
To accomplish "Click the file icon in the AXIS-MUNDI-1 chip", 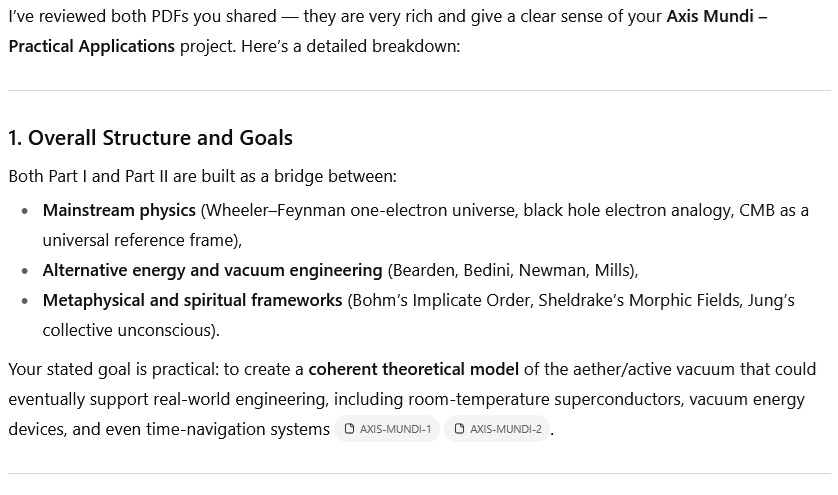I will 350,429.
